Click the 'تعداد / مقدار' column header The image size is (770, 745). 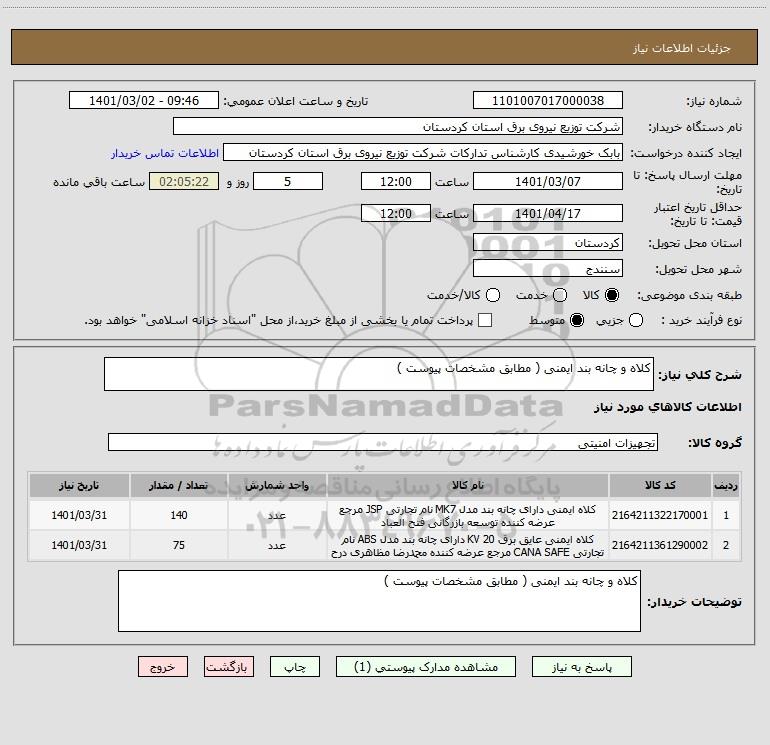click(179, 485)
